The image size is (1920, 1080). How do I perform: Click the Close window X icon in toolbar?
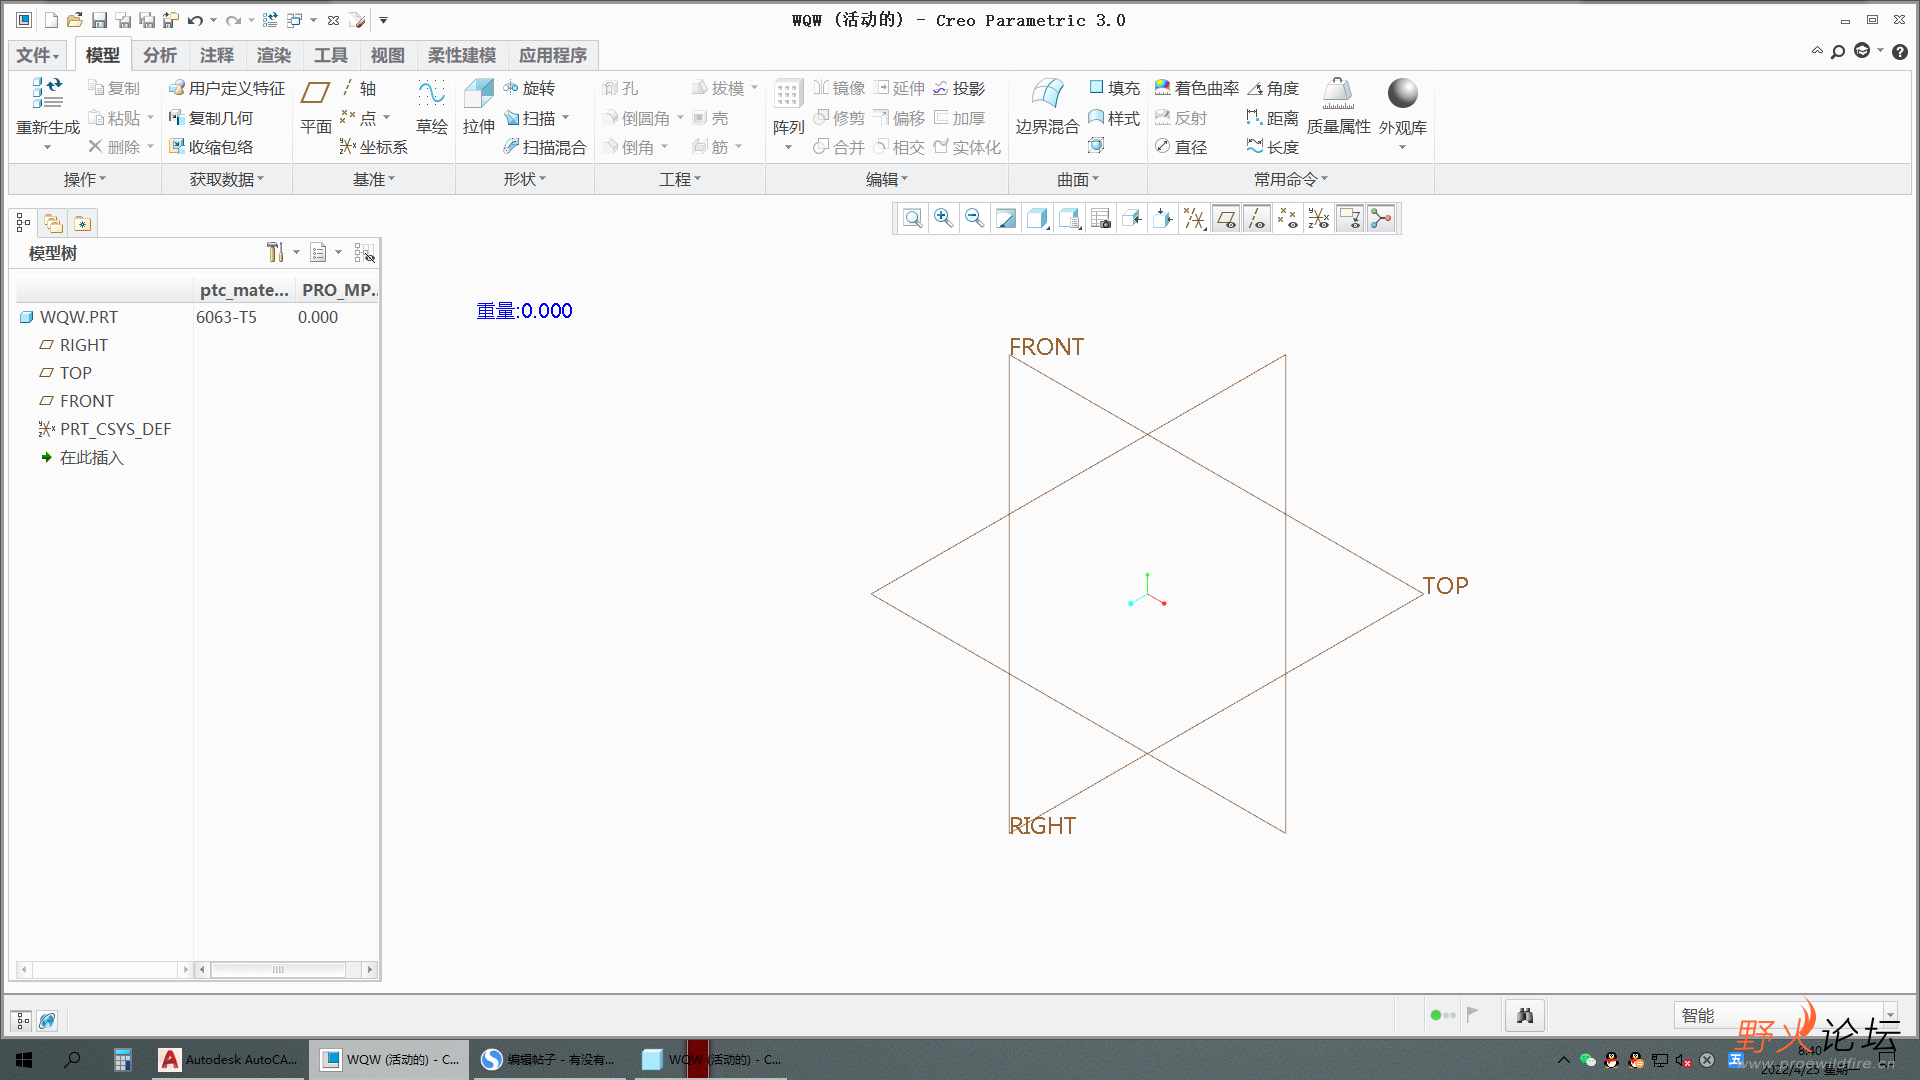pos(333,20)
